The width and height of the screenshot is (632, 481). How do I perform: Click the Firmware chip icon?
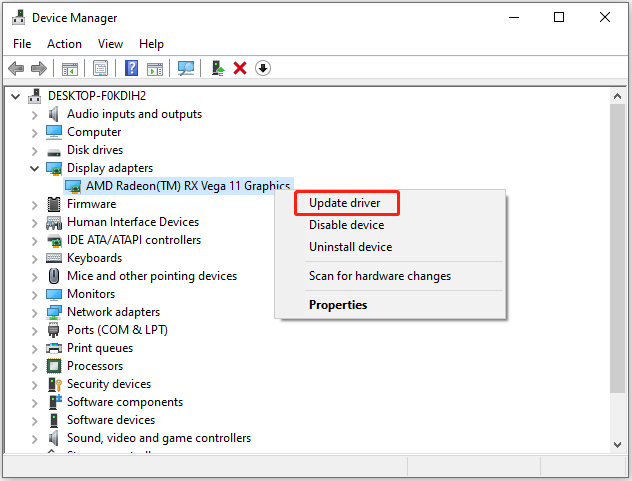[54, 204]
